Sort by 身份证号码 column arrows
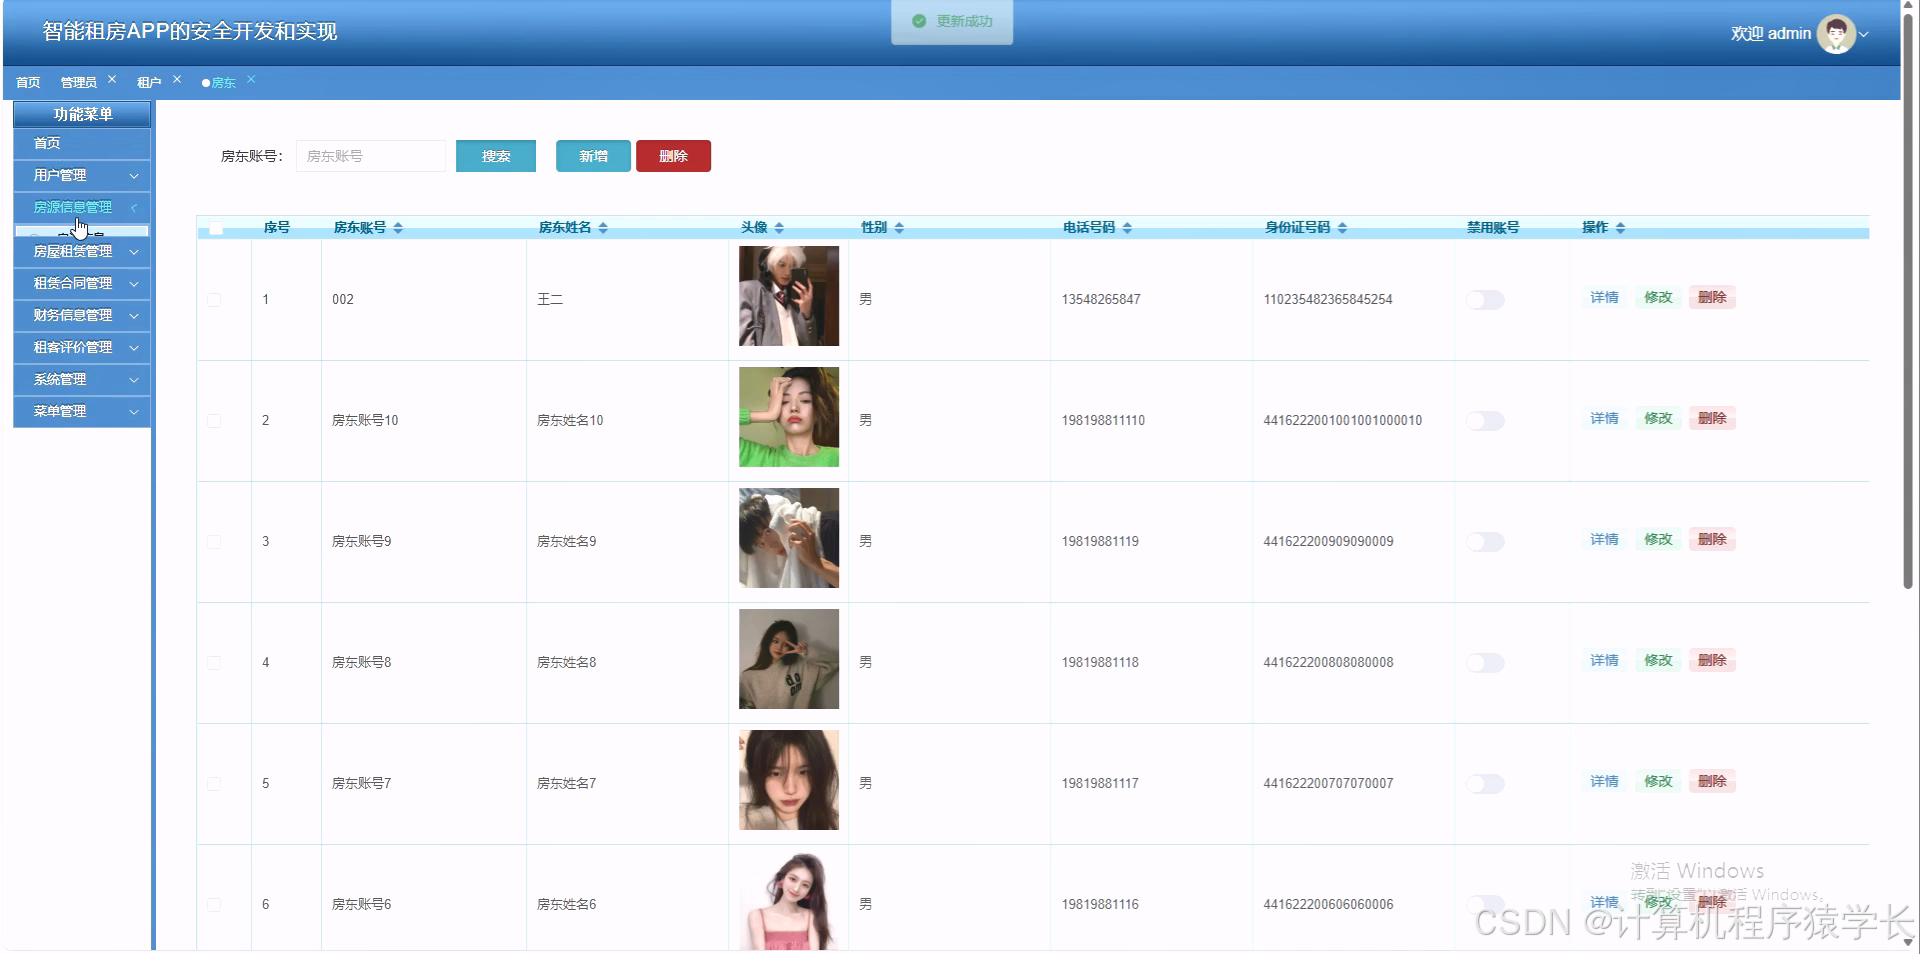This screenshot has height=954, width=1920. tap(1342, 228)
